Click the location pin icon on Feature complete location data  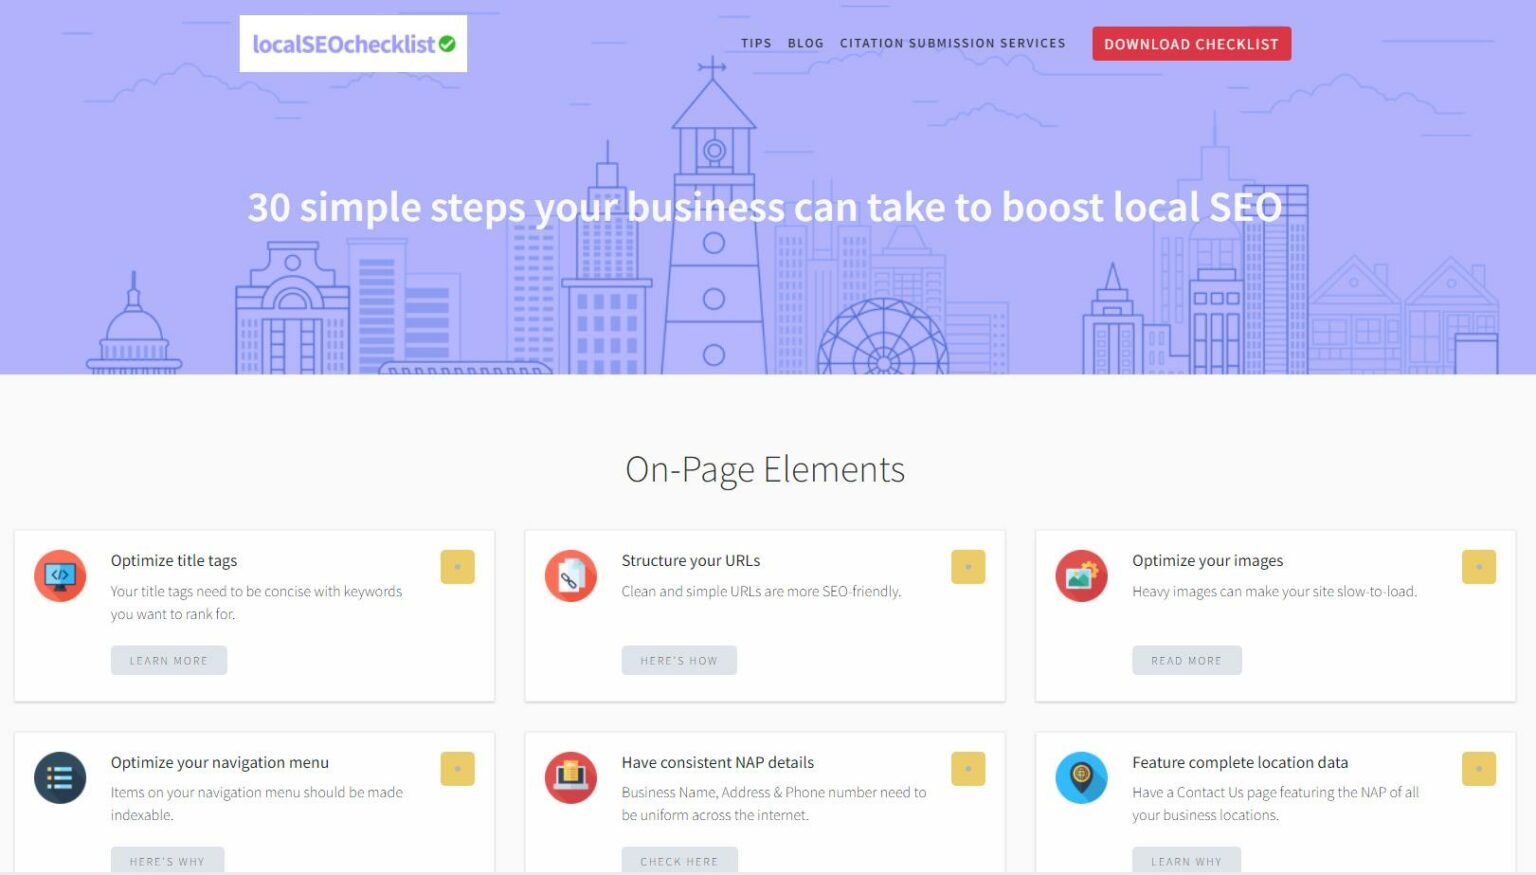pyautogui.click(x=1081, y=778)
